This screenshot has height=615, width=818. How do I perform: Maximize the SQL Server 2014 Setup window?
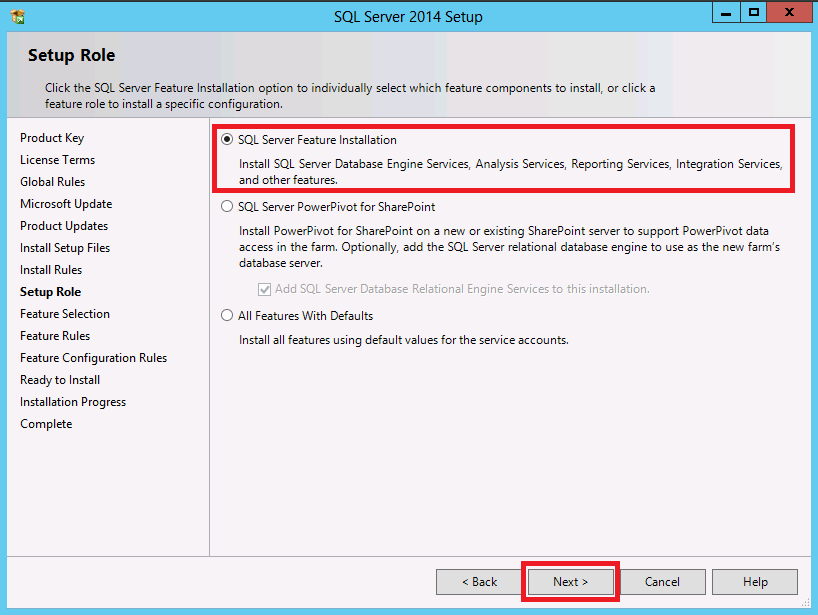pos(753,13)
